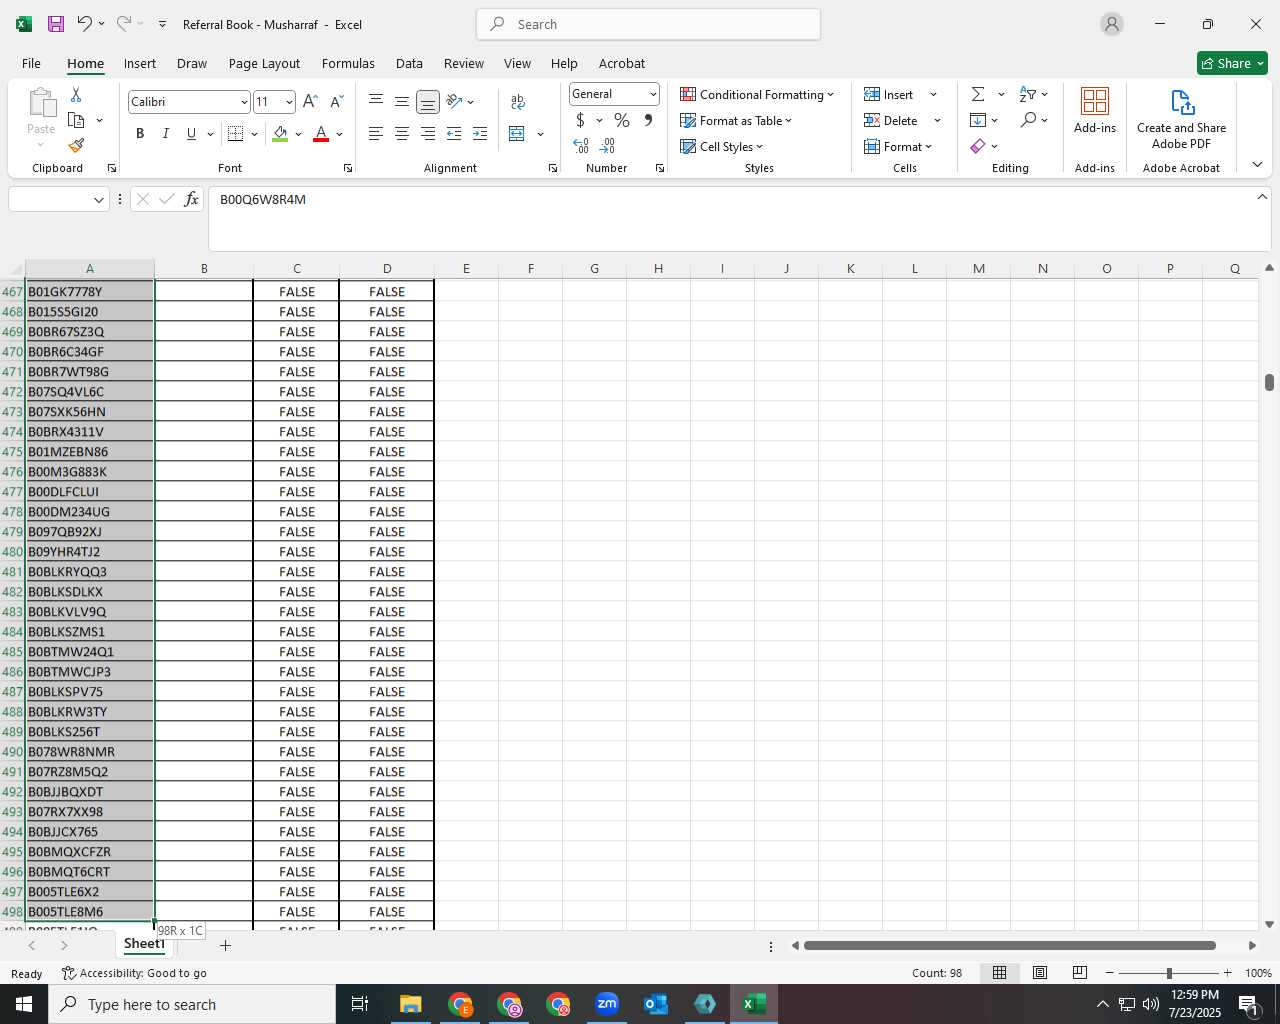
Task: Align cell text to the left
Action: point(376,134)
